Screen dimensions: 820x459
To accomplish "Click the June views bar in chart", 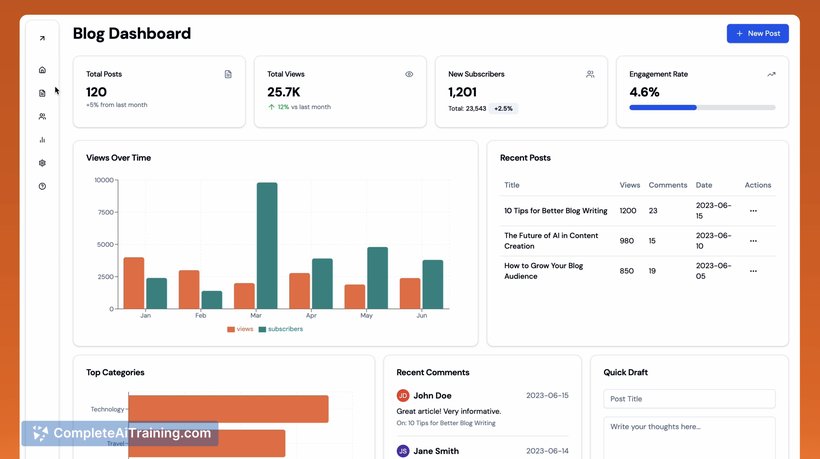I will tap(410, 294).
